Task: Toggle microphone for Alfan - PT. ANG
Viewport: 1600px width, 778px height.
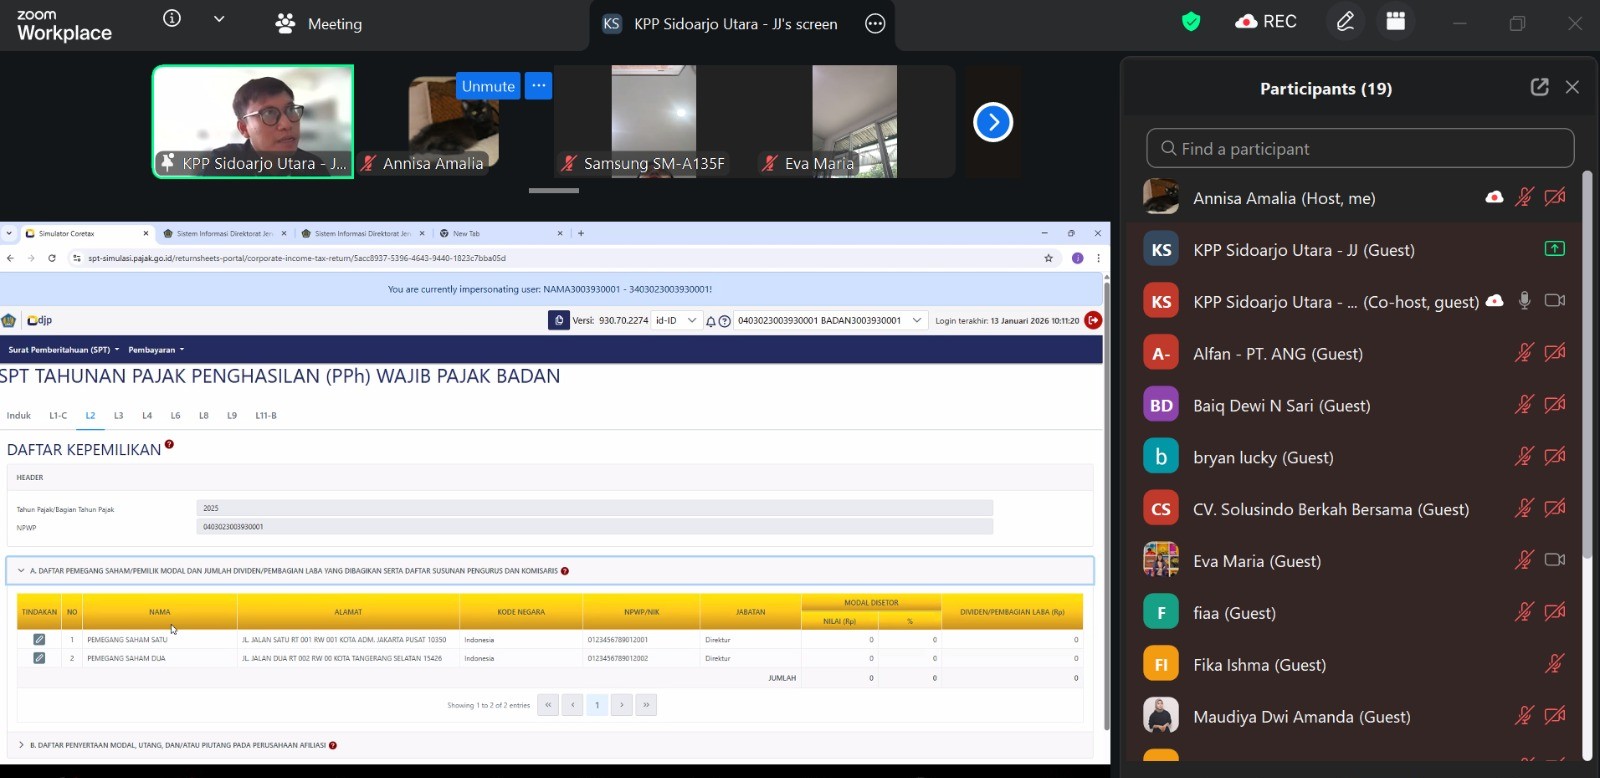Action: click(1523, 353)
